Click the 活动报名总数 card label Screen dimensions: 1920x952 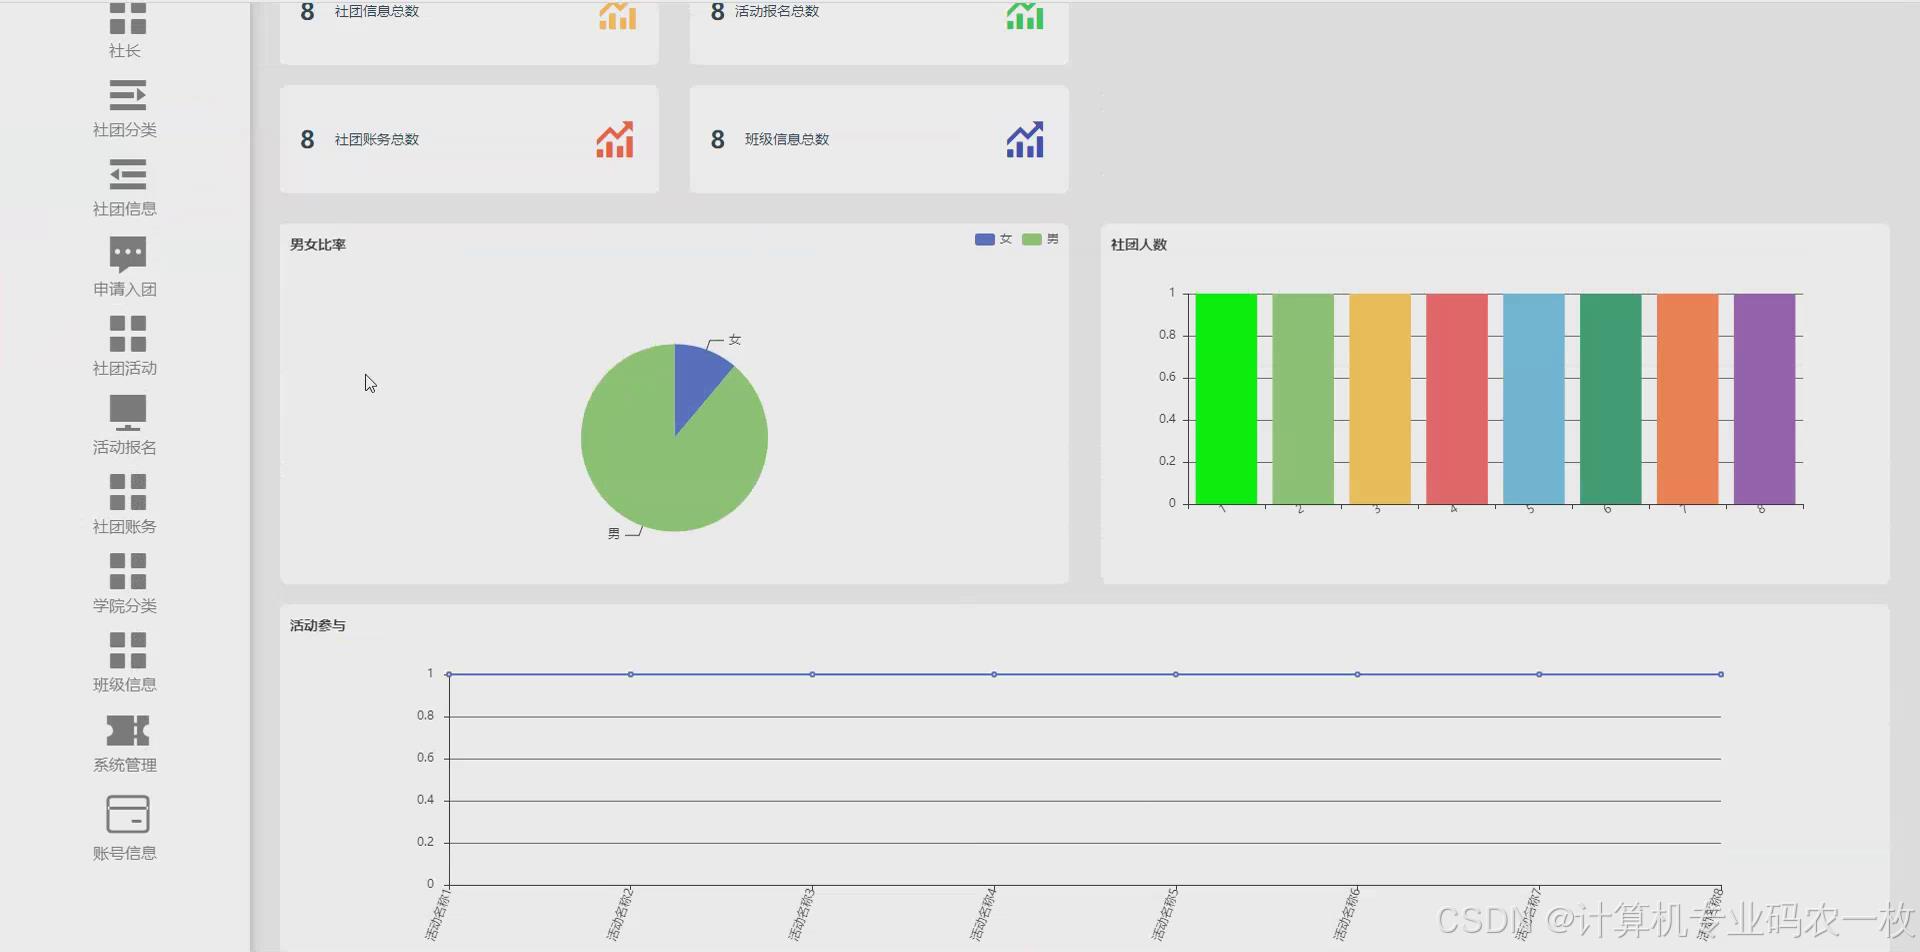click(777, 11)
